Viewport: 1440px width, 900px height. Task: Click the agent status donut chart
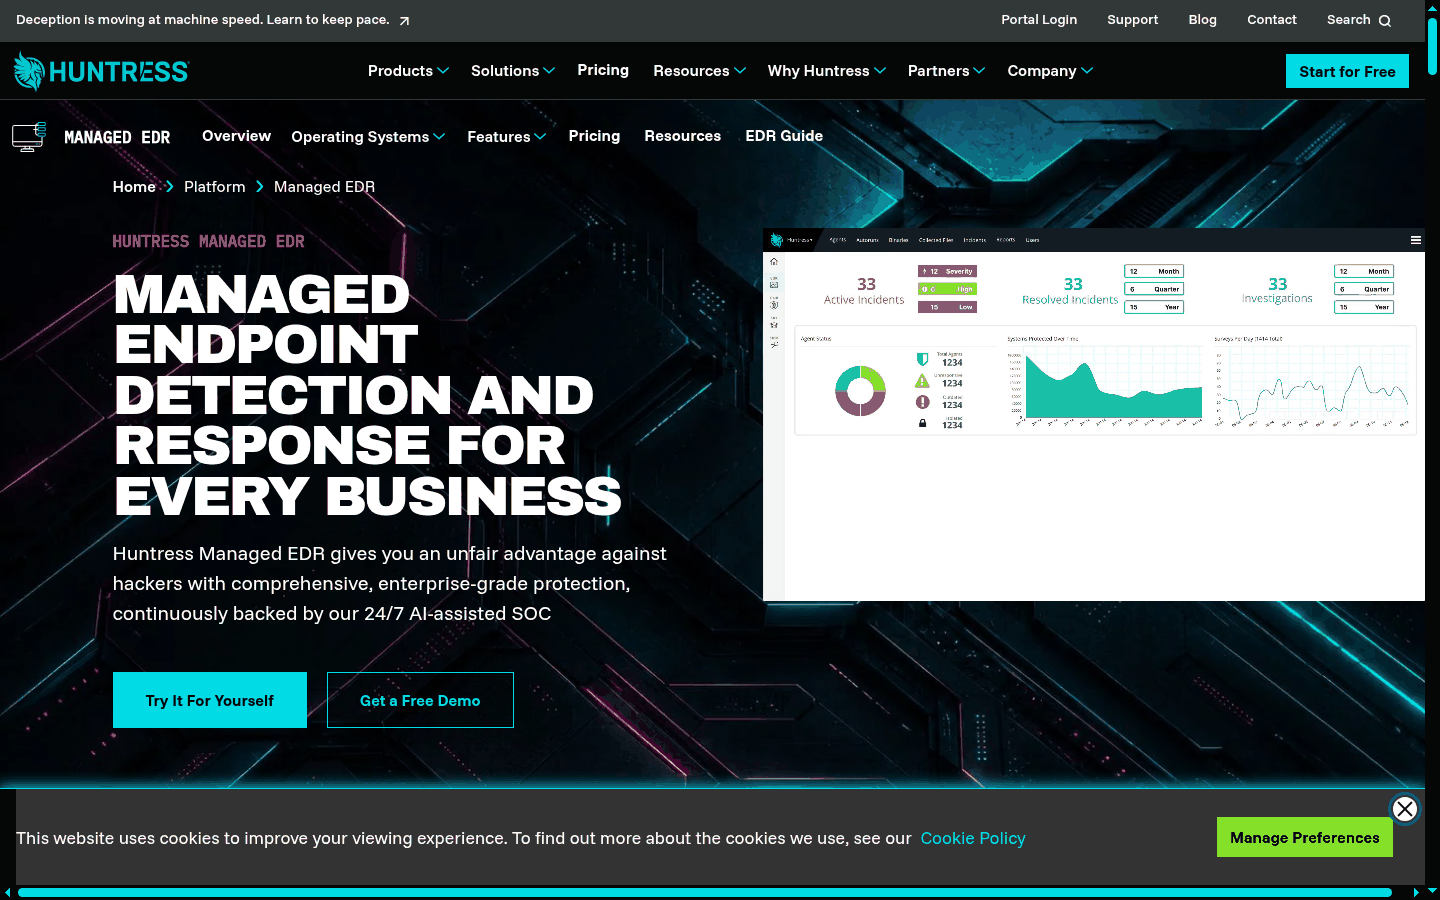click(860, 390)
